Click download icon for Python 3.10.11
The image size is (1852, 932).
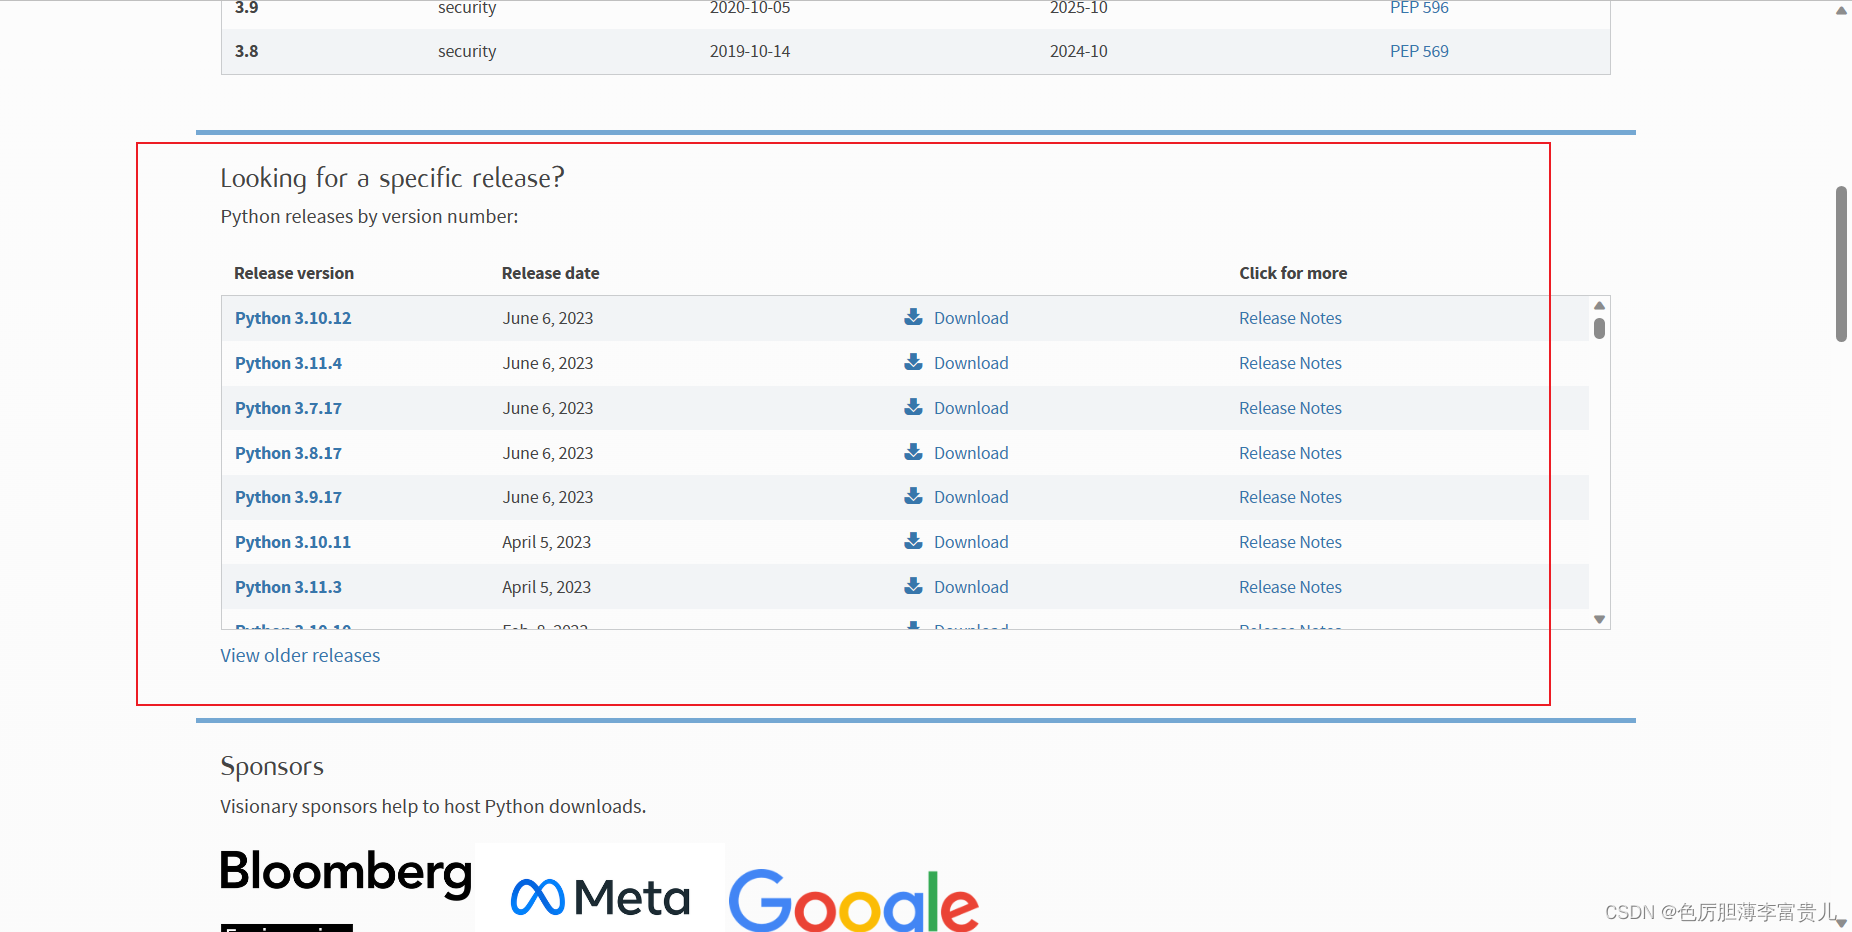coord(913,541)
